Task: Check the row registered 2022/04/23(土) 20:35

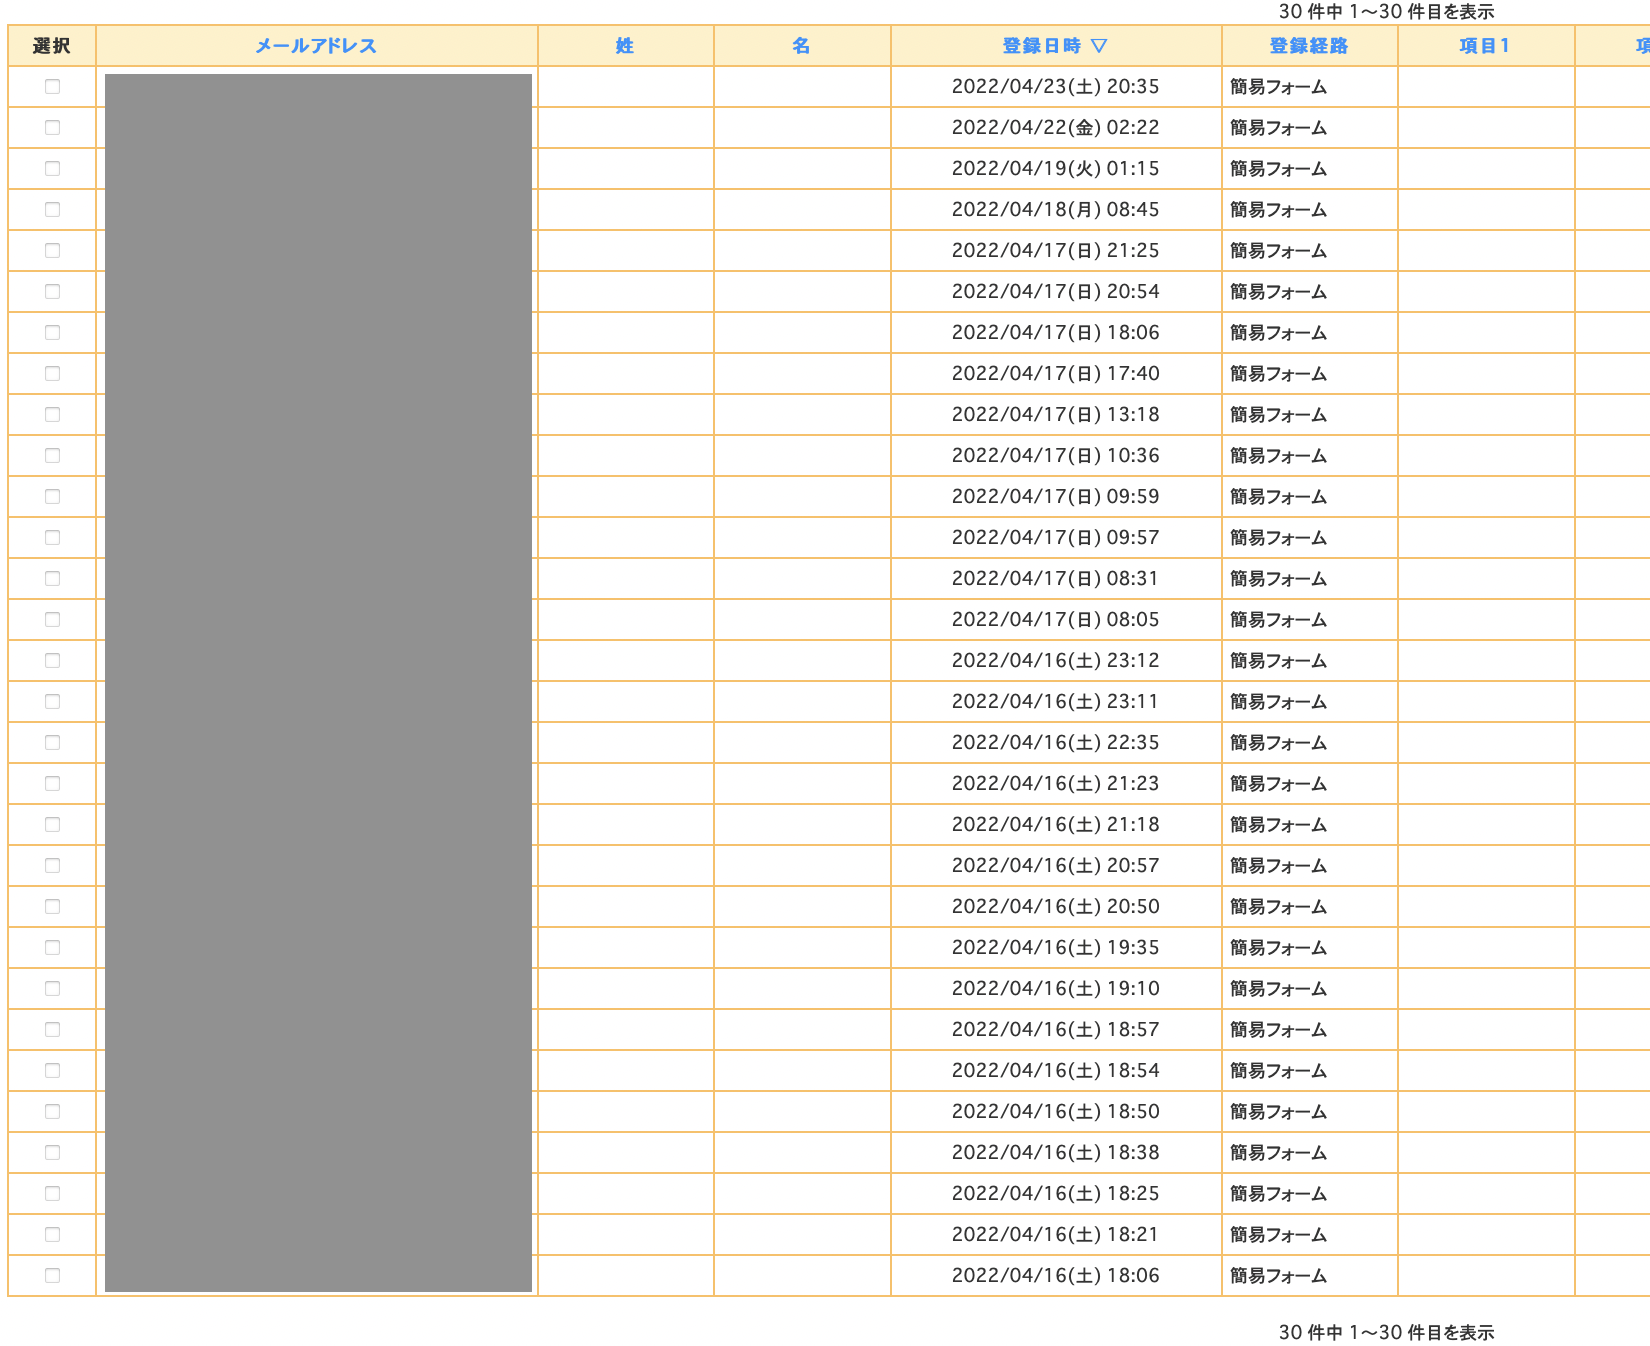Action: pyautogui.click(x=53, y=87)
